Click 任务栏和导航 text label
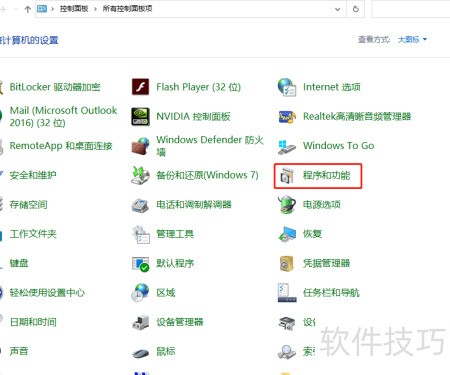 (331, 292)
